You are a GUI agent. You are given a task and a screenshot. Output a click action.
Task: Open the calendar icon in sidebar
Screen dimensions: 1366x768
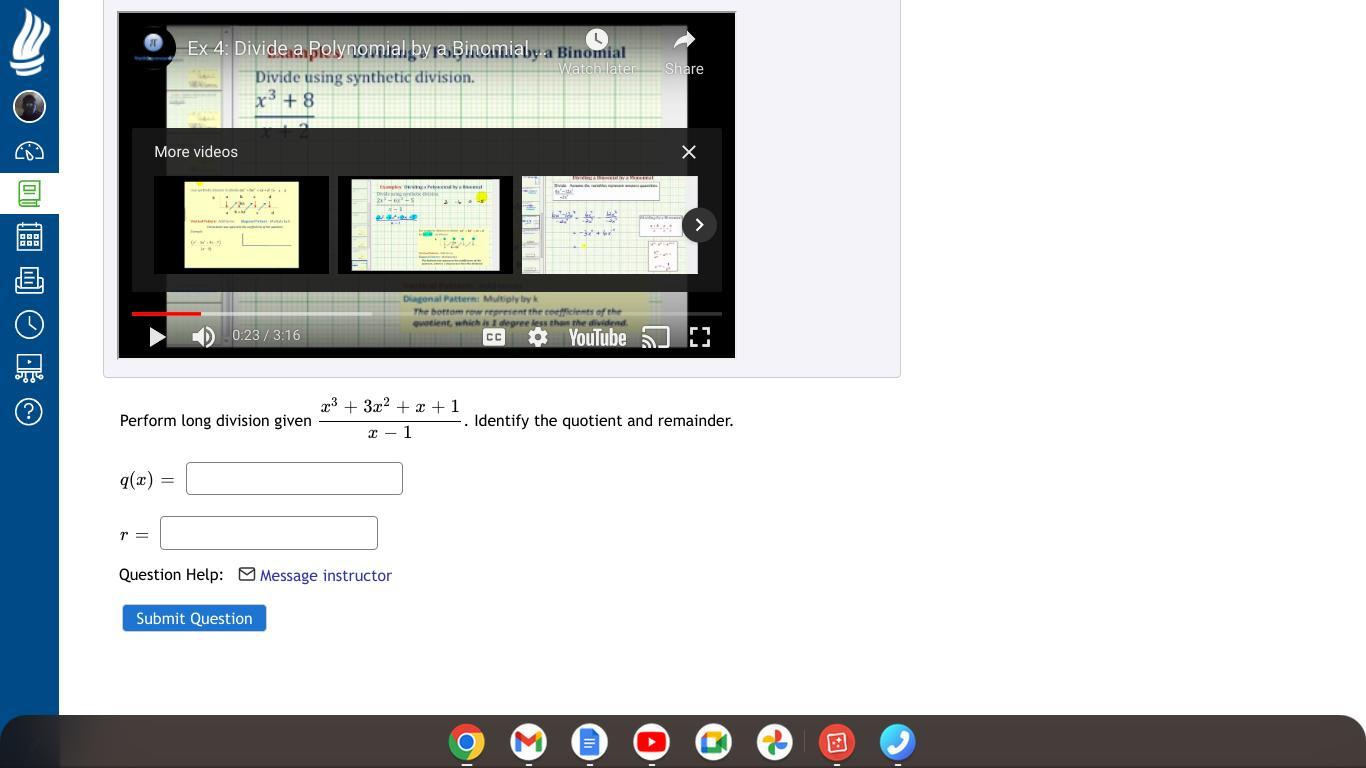coord(29,237)
